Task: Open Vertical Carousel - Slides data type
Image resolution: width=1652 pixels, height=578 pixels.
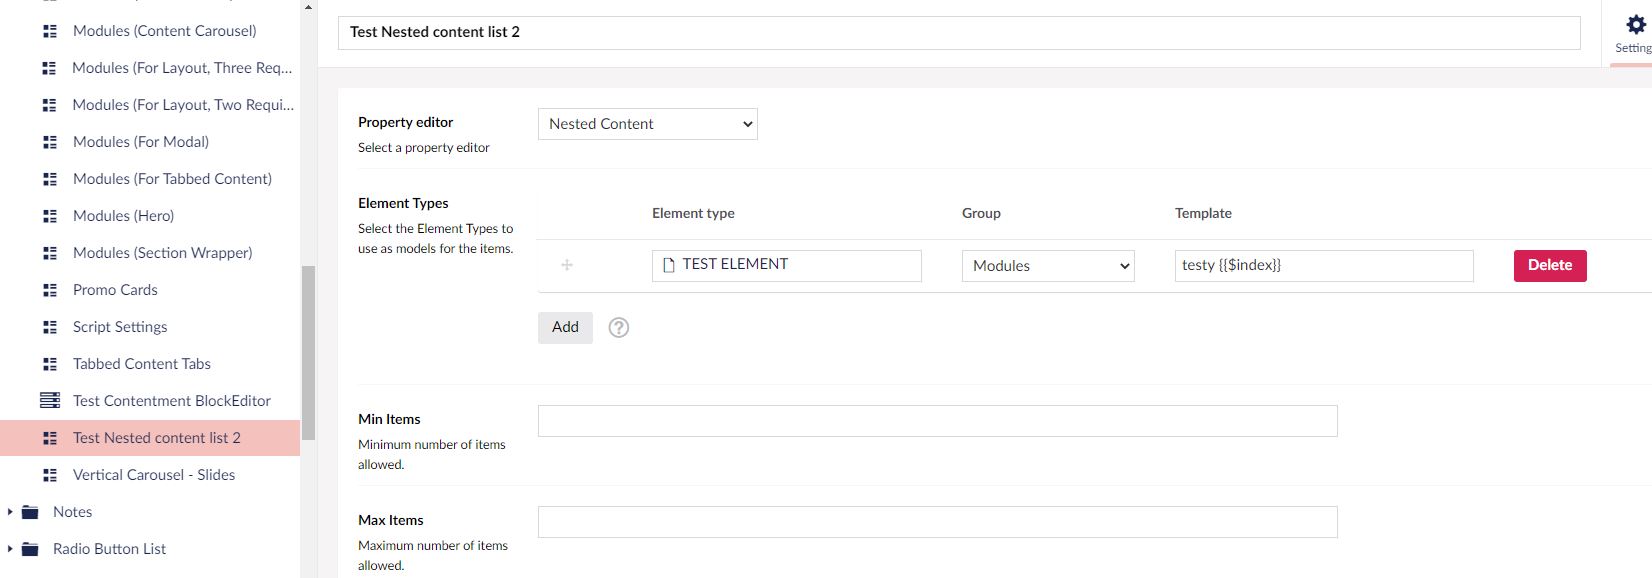Action: click(x=153, y=475)
